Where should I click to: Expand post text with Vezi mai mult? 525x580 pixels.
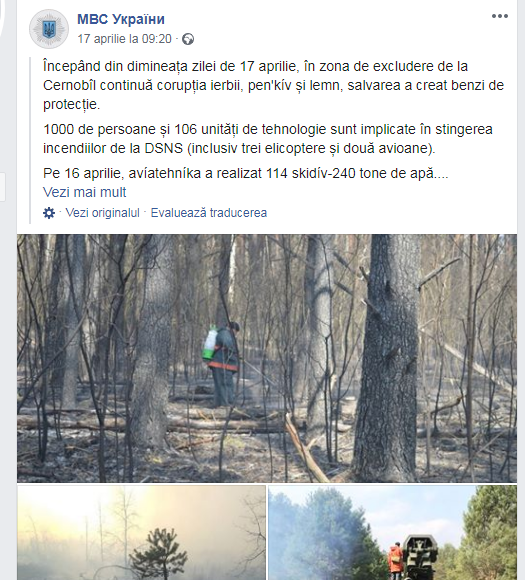pyautogui.click(x=84, y=192)
